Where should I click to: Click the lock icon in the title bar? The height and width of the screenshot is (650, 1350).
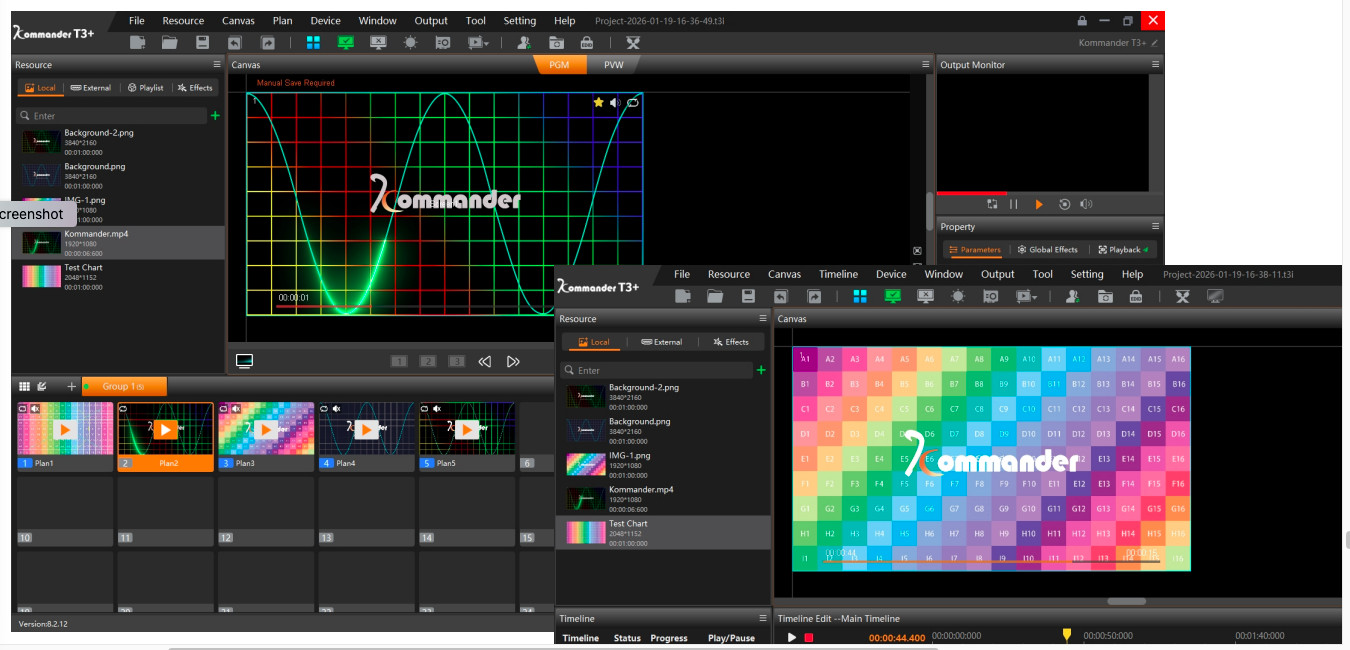(x=1082, y=21)
